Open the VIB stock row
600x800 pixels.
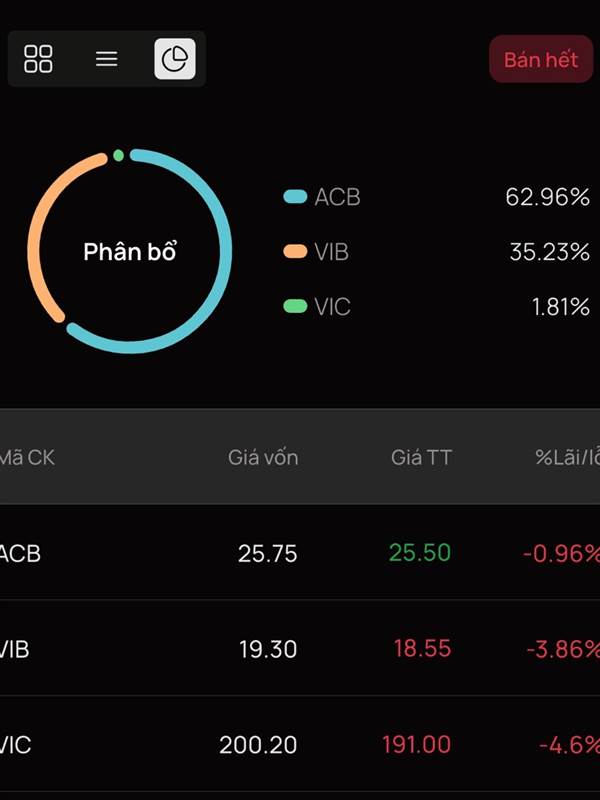click(300, 649)
